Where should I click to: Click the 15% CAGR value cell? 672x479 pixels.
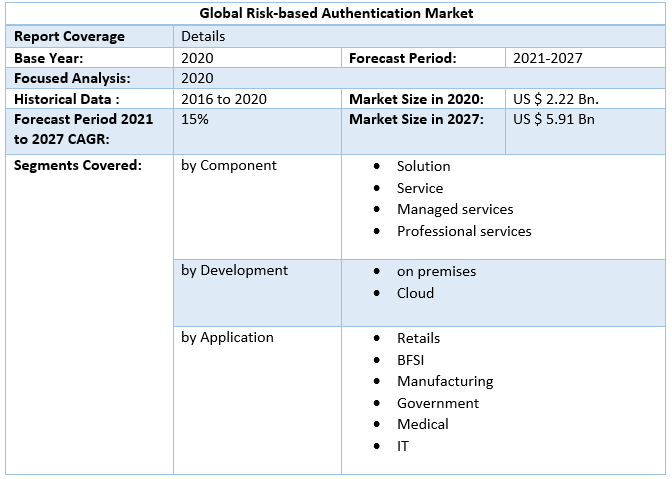194,120
